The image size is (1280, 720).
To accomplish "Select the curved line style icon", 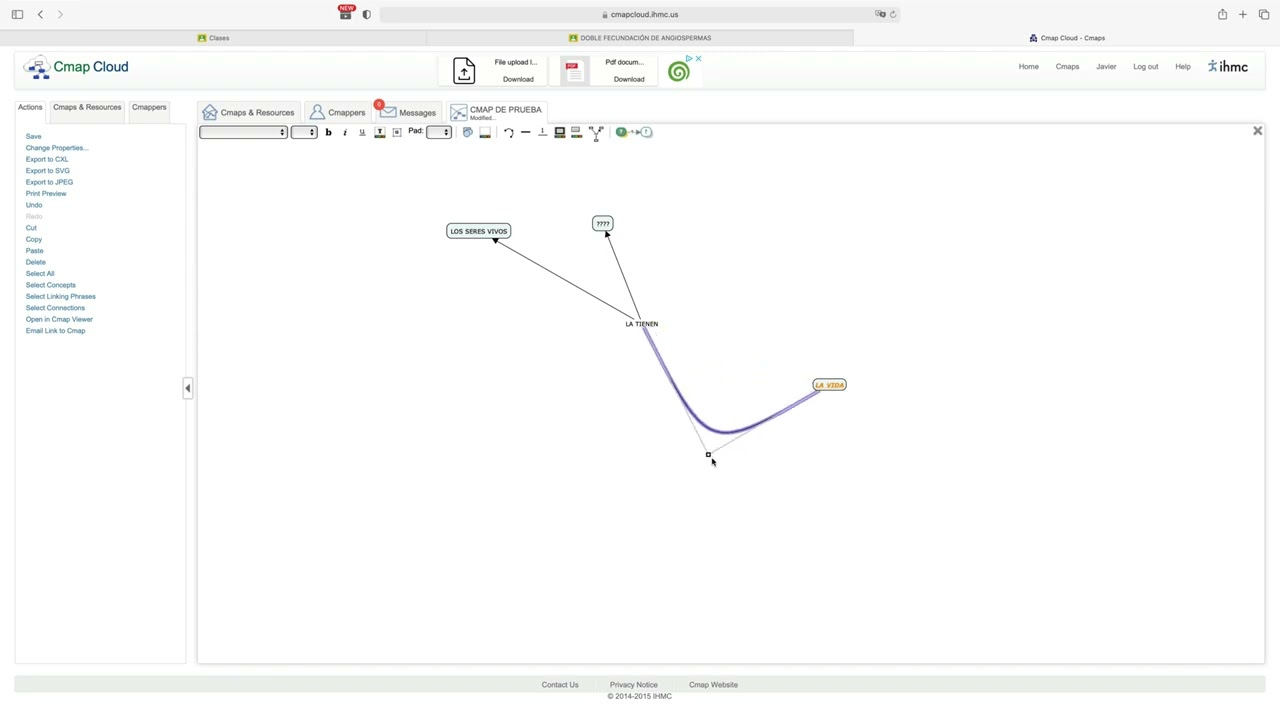I will [x=509, y=132].
